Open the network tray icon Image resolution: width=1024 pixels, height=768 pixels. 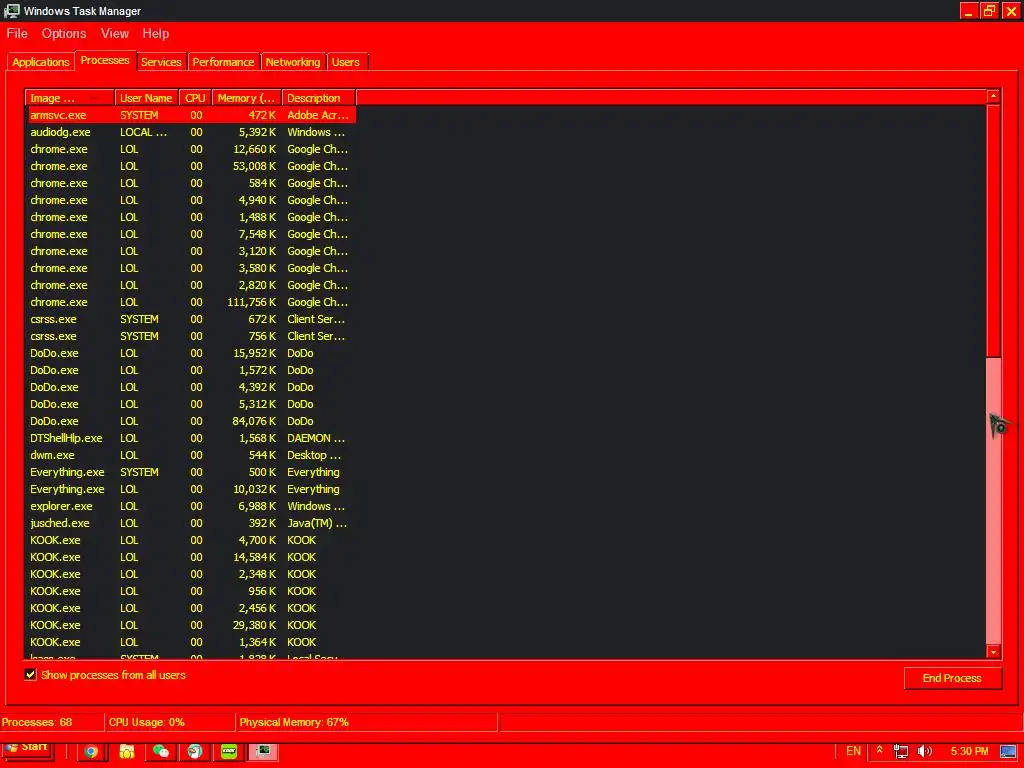[x=901, y=752]
